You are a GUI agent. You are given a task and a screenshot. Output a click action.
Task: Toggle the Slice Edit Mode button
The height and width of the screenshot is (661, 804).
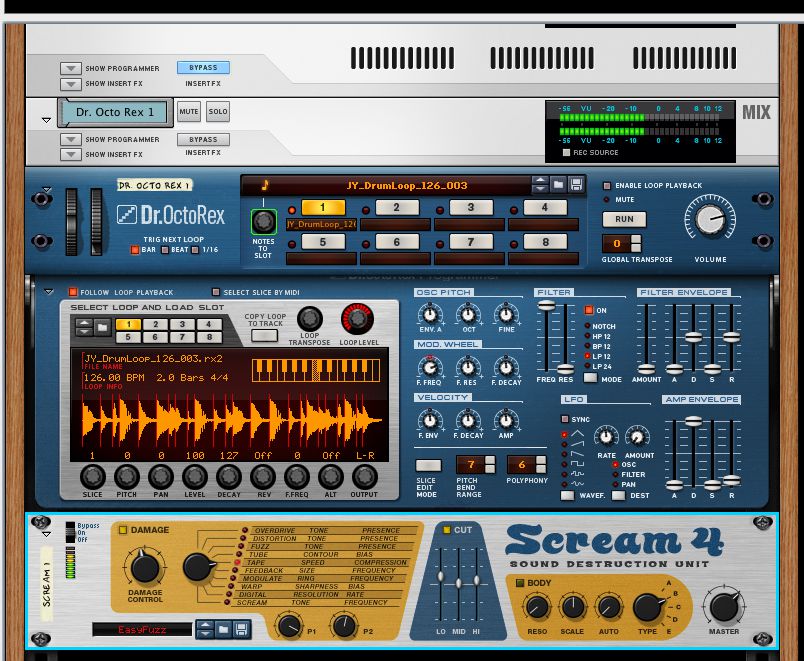point(428,465)
